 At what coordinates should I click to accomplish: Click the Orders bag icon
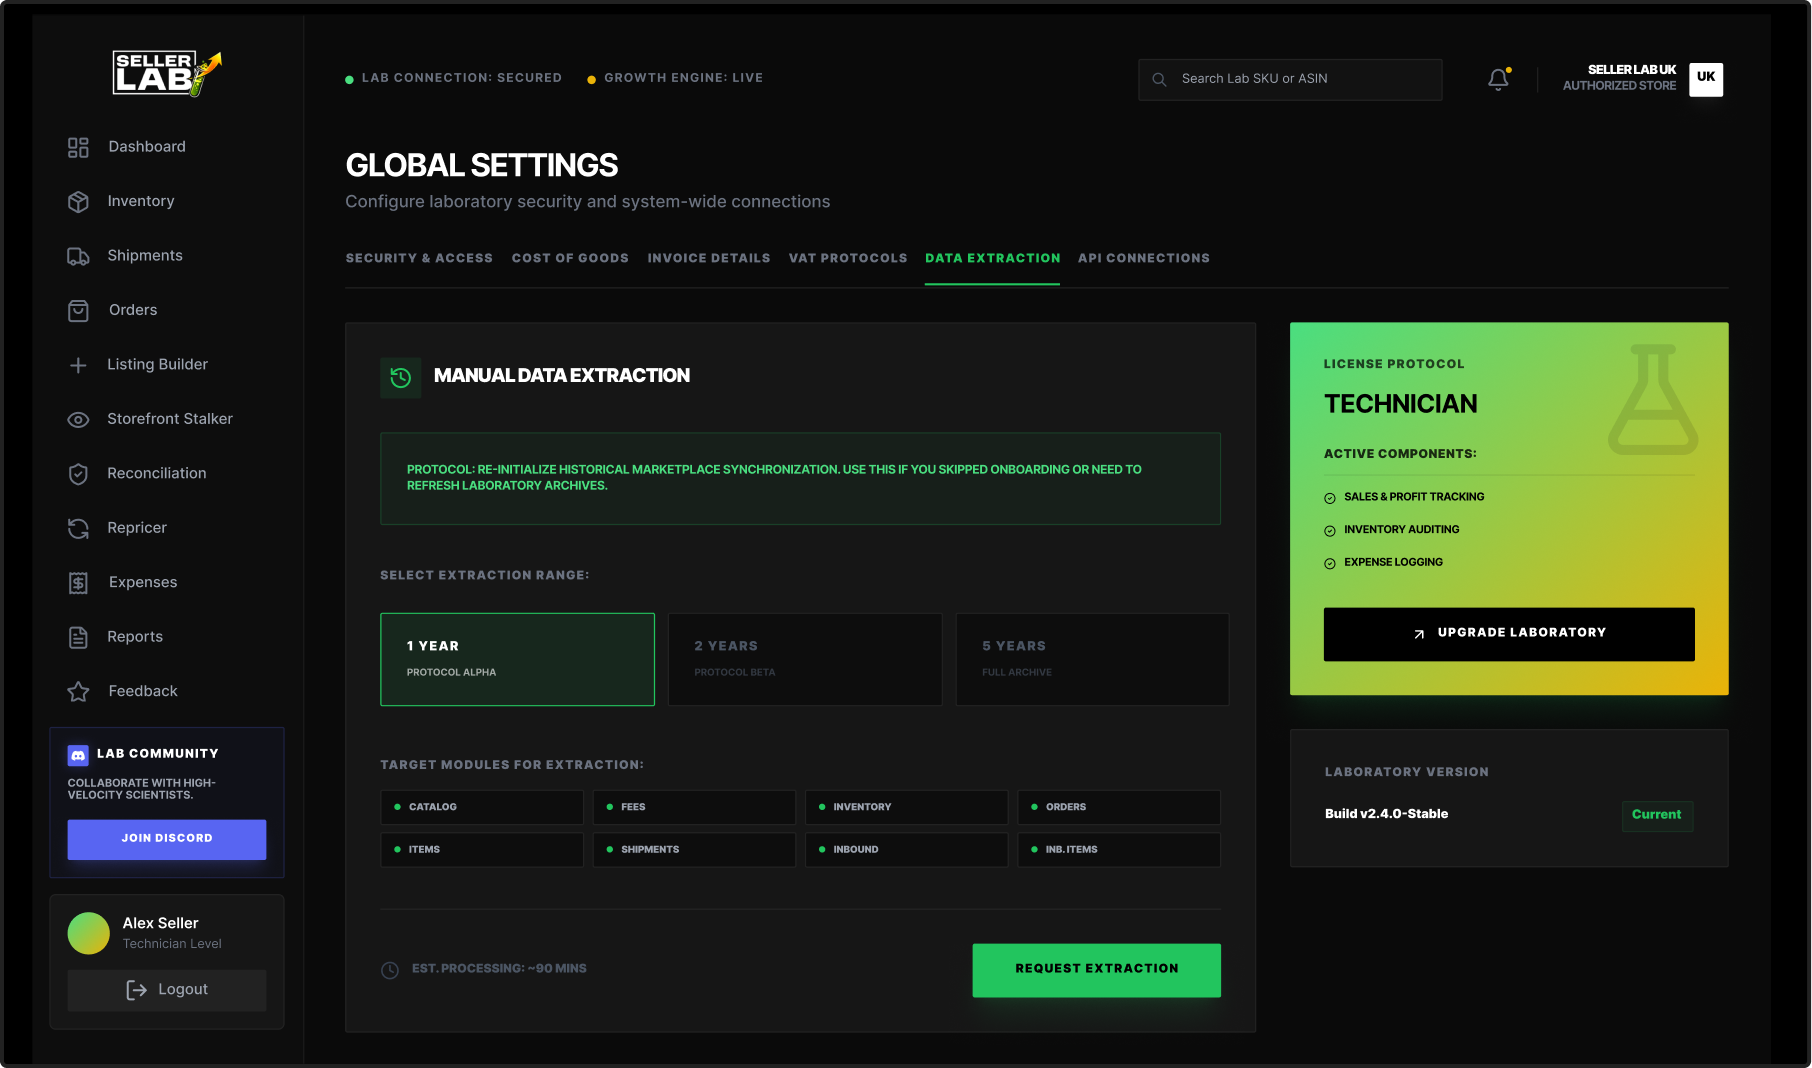tap(78, 310)
